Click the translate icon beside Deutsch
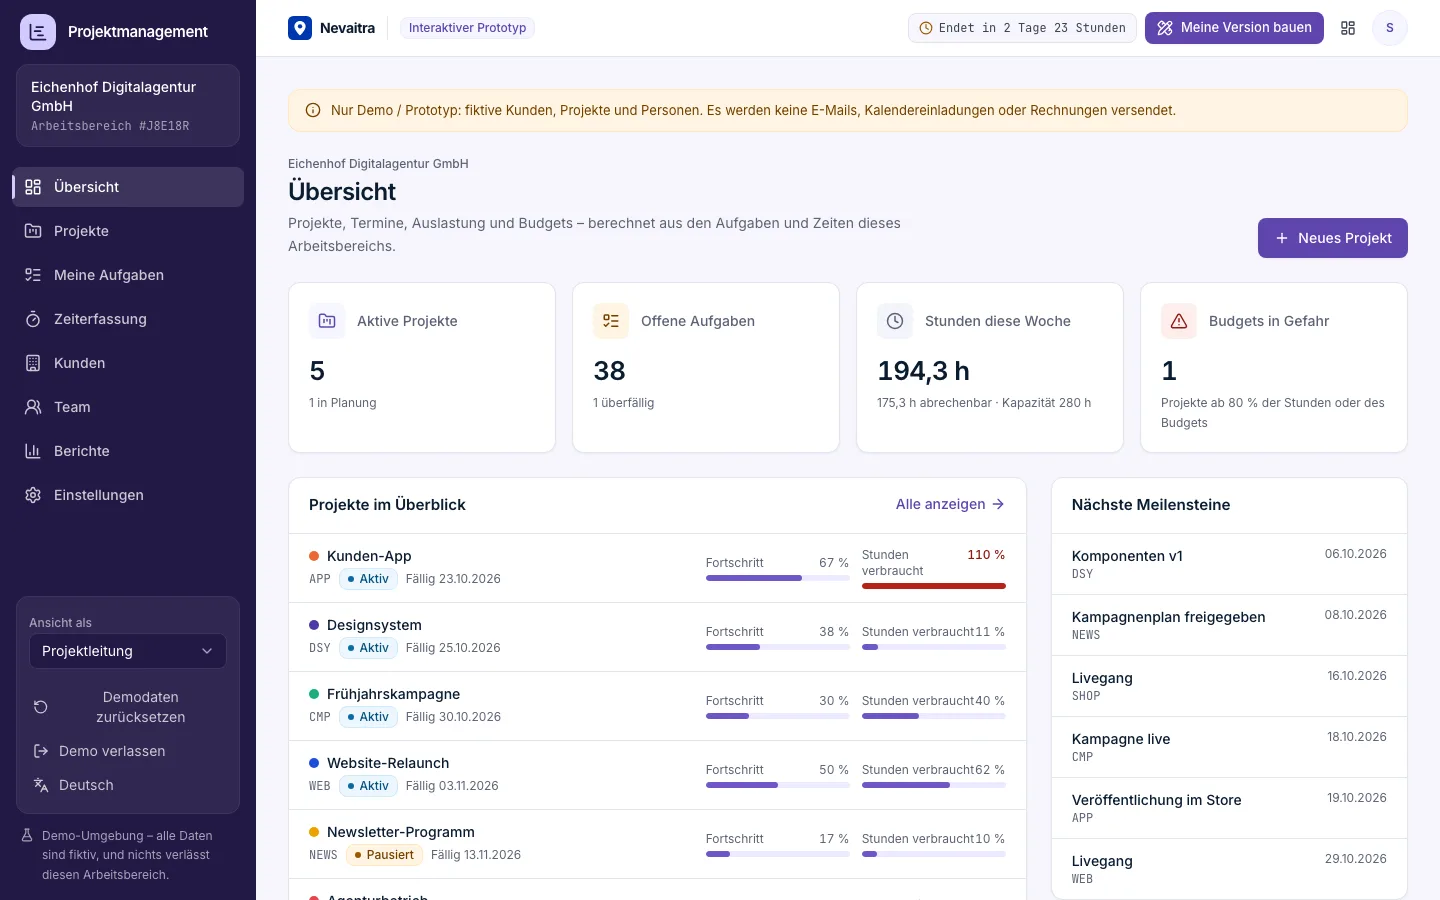 [41, 785]
